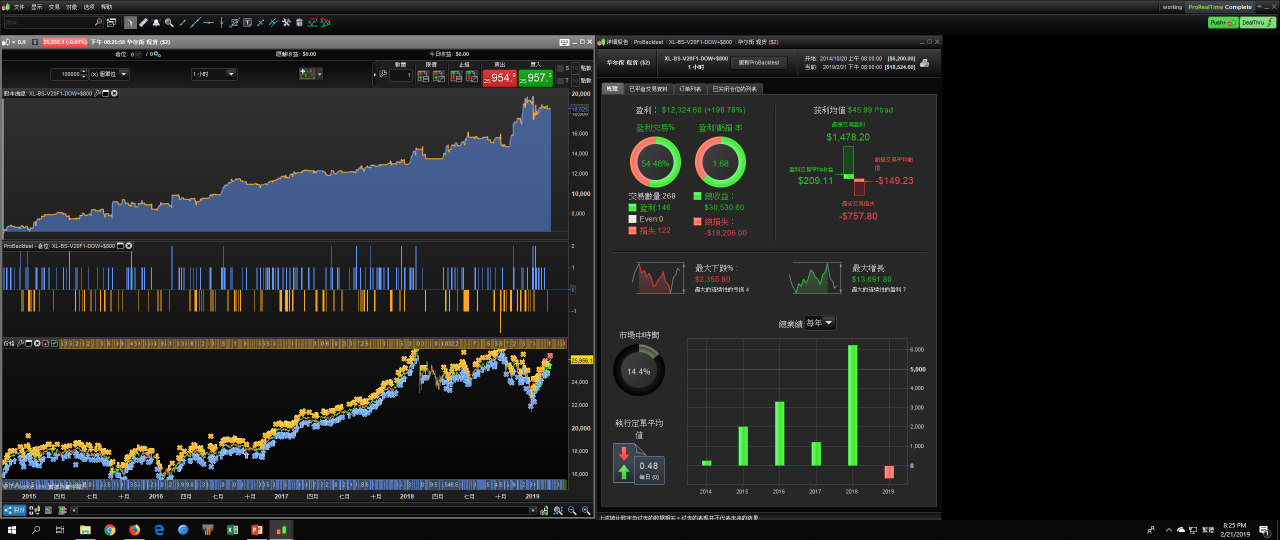Select the magnifier zoom tool in the toolbar
1280x540 pixels.
[x=169, y=22]
